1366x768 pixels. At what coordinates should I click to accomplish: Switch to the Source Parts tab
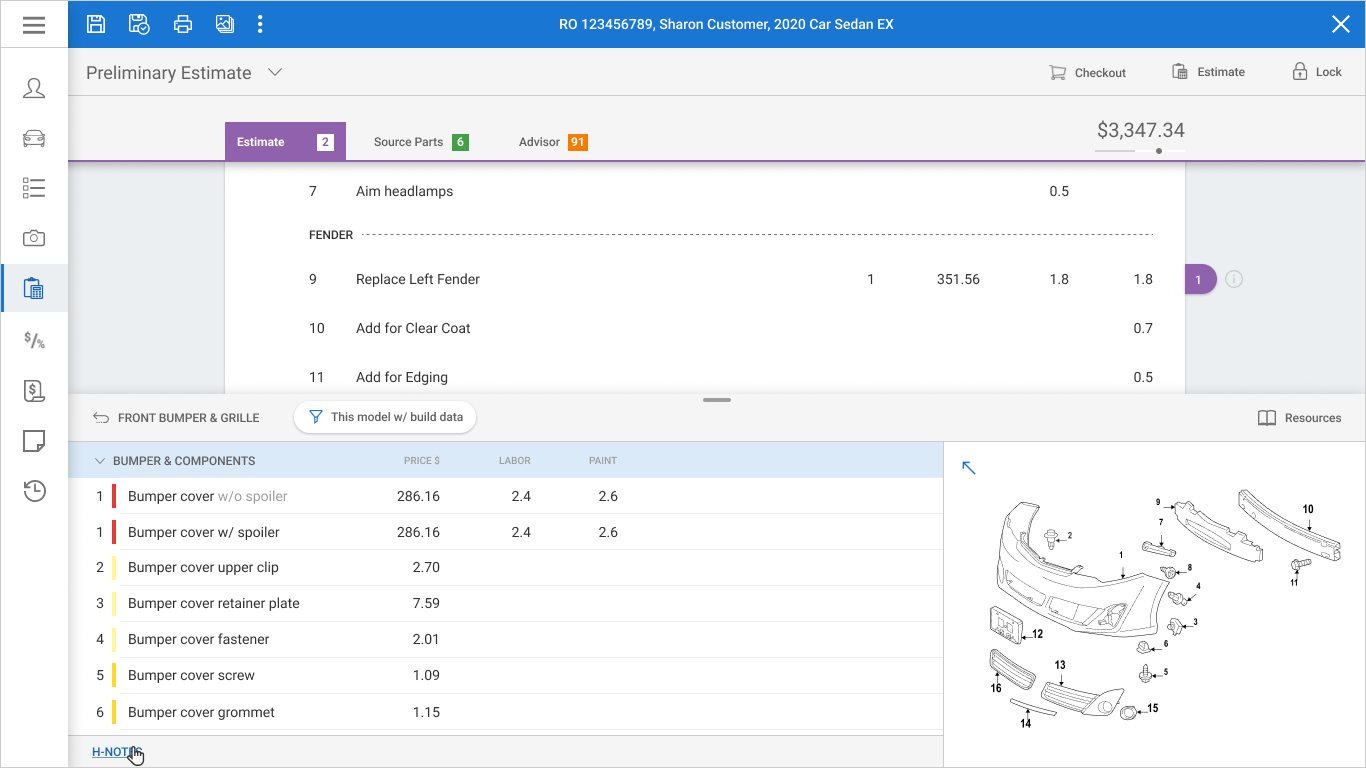tap(420, 142)
